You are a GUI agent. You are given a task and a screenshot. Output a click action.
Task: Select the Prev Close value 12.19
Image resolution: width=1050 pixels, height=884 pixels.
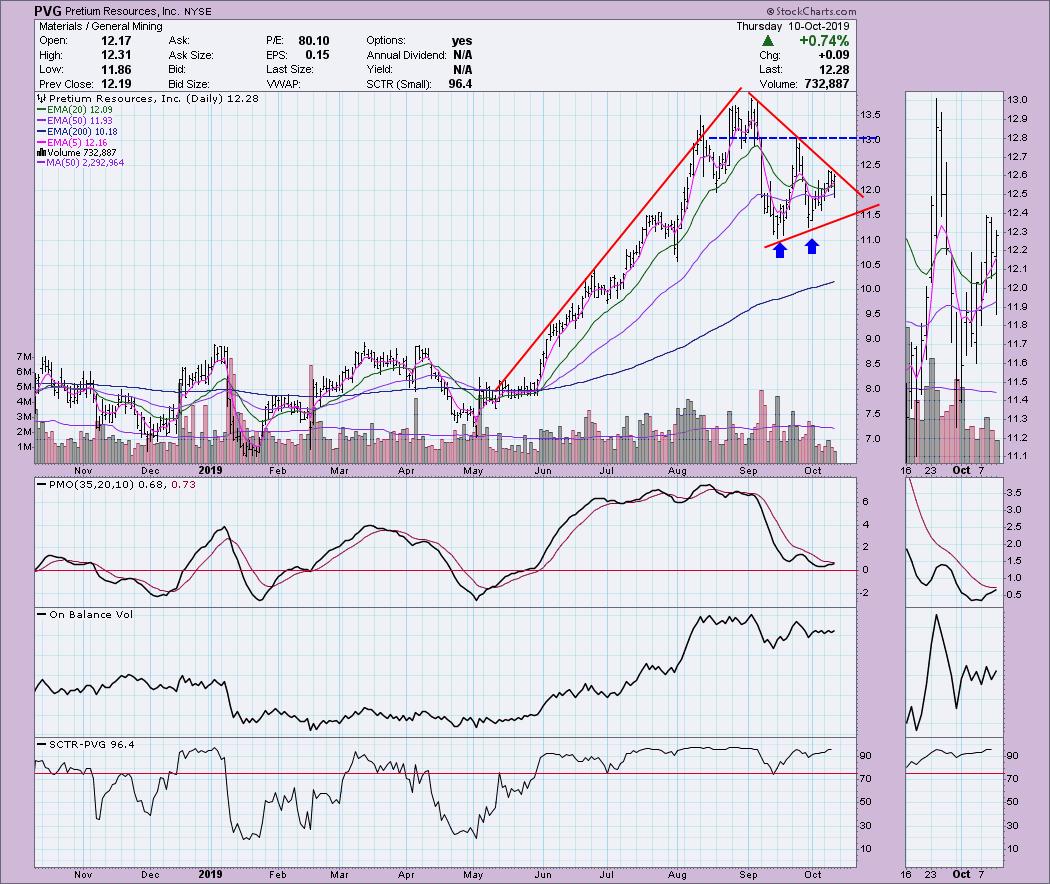(x=116, y=84)
